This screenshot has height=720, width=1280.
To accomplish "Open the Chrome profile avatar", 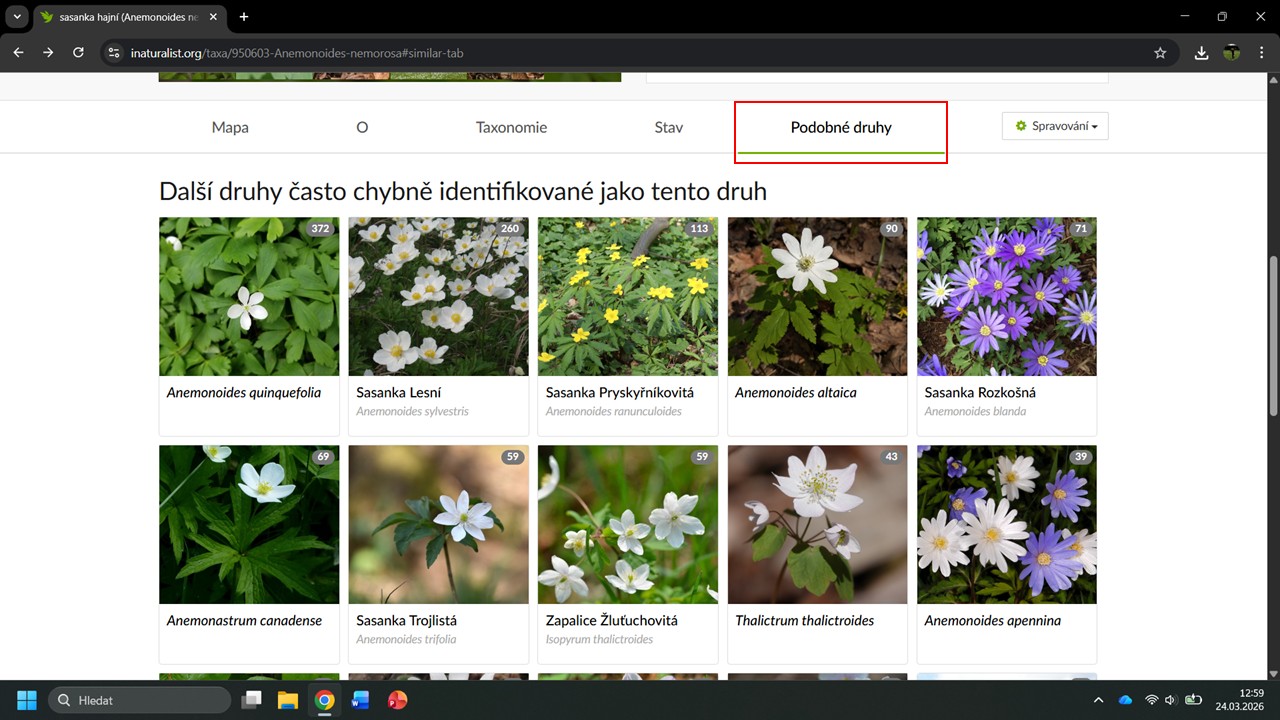I will pos(1232,53).
